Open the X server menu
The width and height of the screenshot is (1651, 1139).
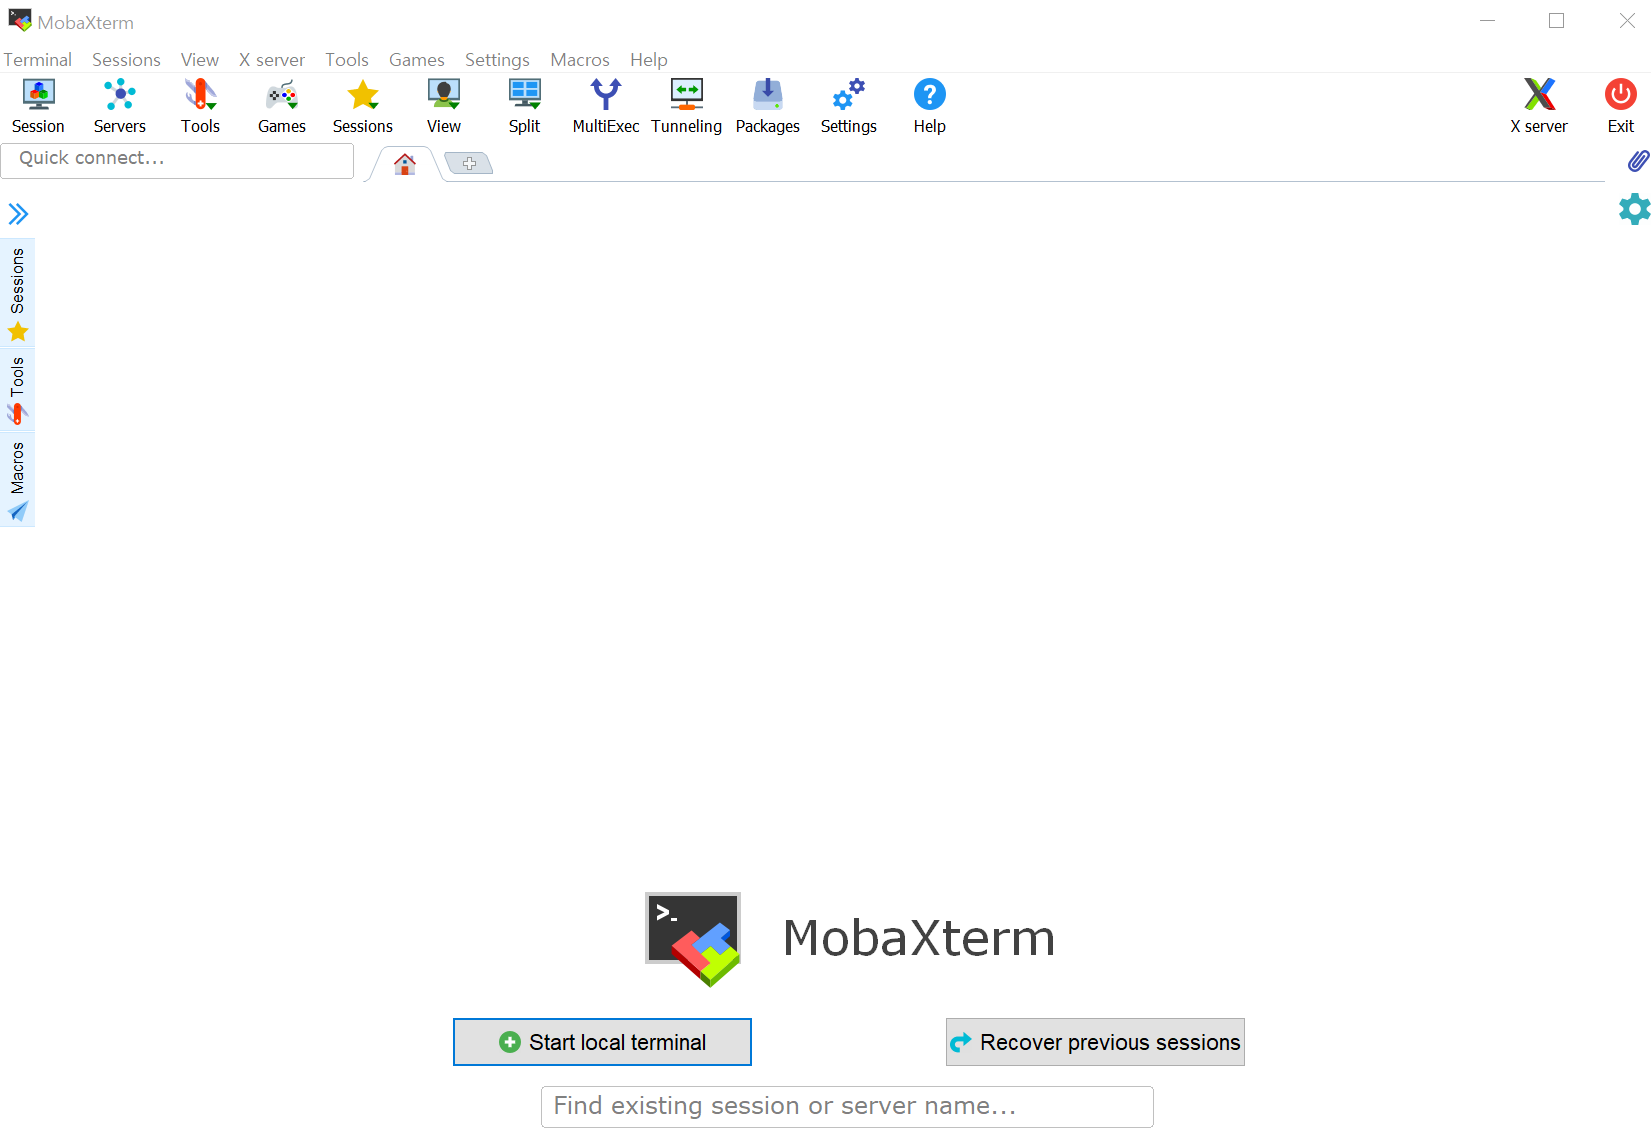272,60
